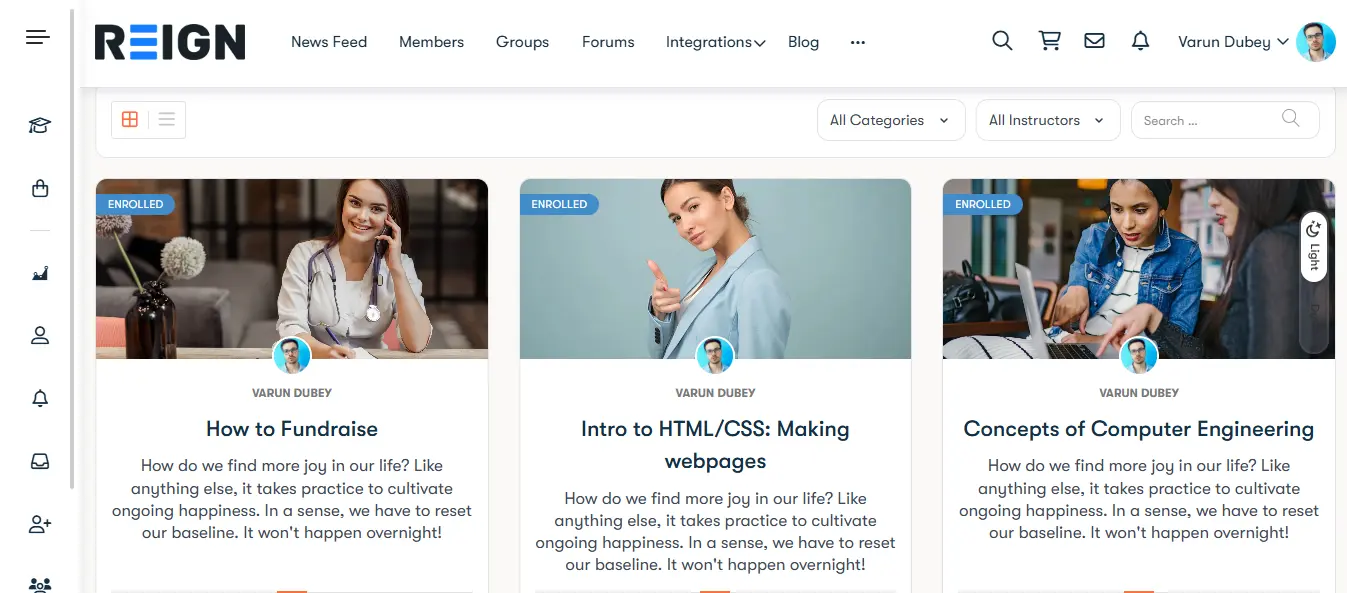The width and height of the screenshot is (1347, 593).
Task: Click the graduation cap courses icon
Action: click(39, 125)
